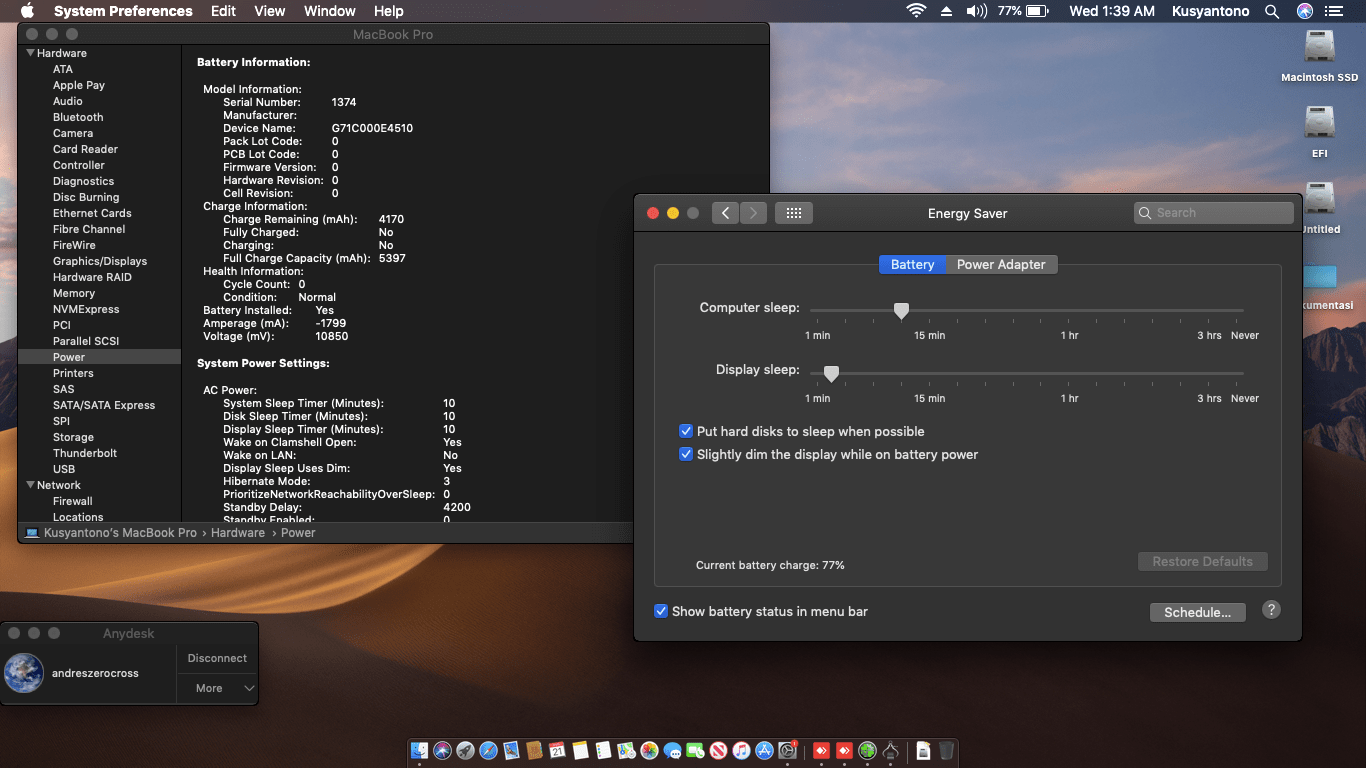Show all preferences grid button
Image resolution: width=1366 pixels, height=768 pixels.
click(794, 213)
